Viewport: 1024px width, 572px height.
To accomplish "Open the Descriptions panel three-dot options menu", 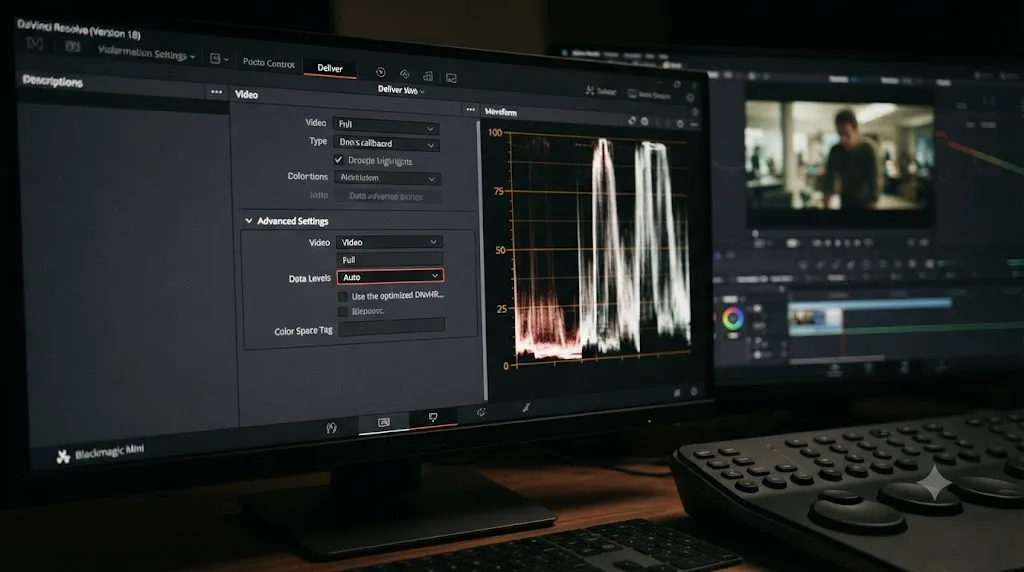I will point(216,92).
